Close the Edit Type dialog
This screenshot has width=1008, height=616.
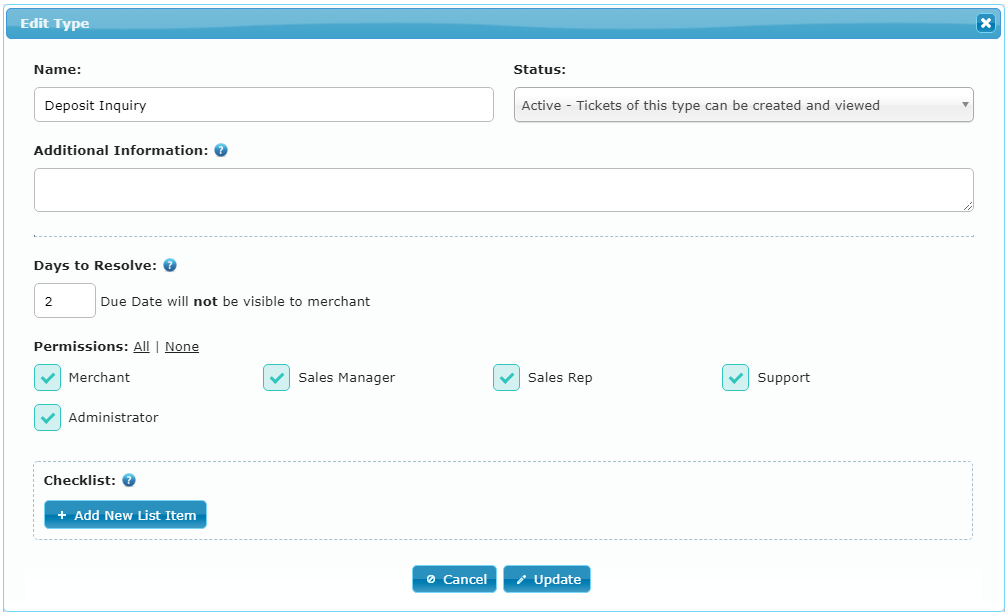tap(985, 23)
